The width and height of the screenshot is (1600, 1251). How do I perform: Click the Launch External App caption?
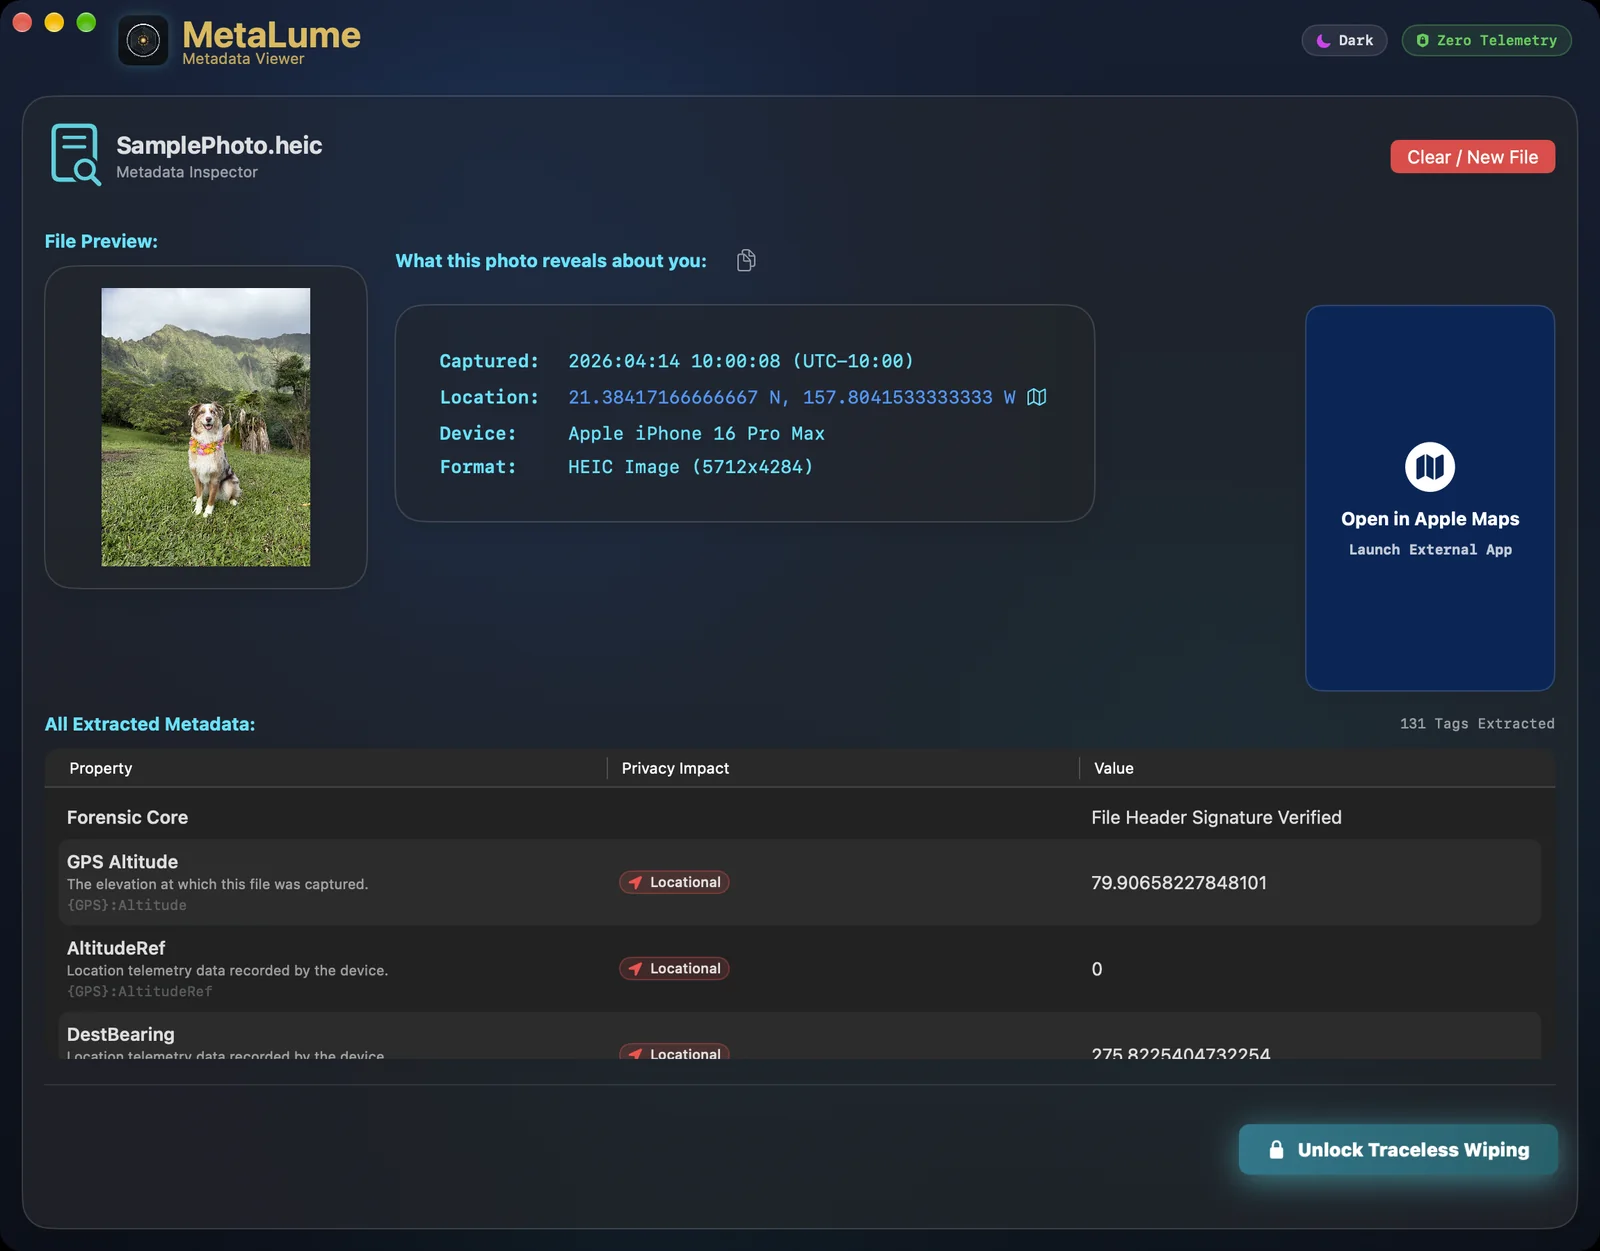[x=1430, y=550]
